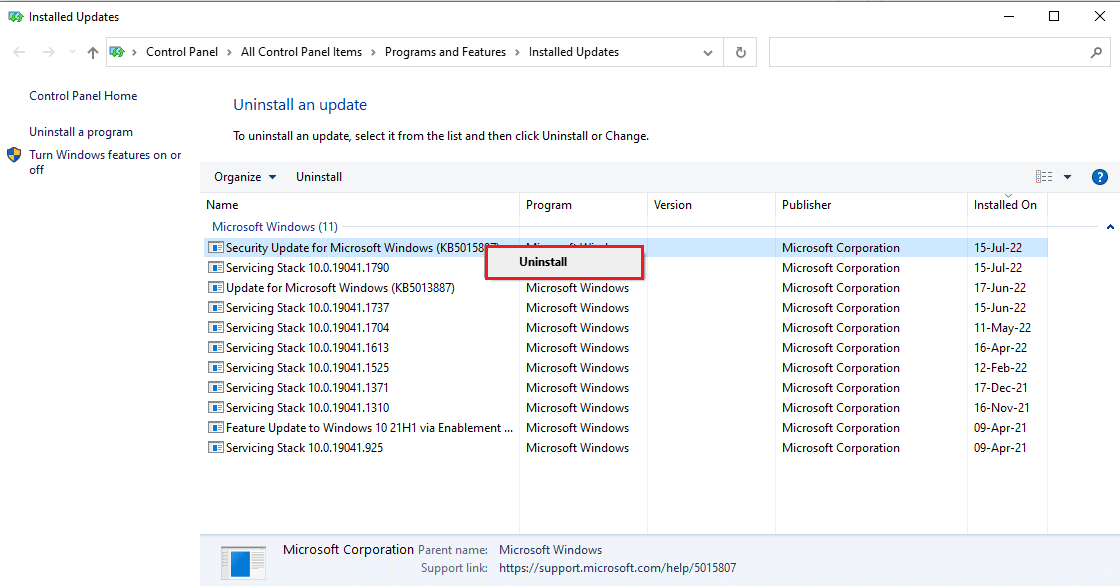Sort by the Version column header
Image resolution: width=1120 pixels, height=586 pixels.
pyautogui.click(x=711, y=205)
